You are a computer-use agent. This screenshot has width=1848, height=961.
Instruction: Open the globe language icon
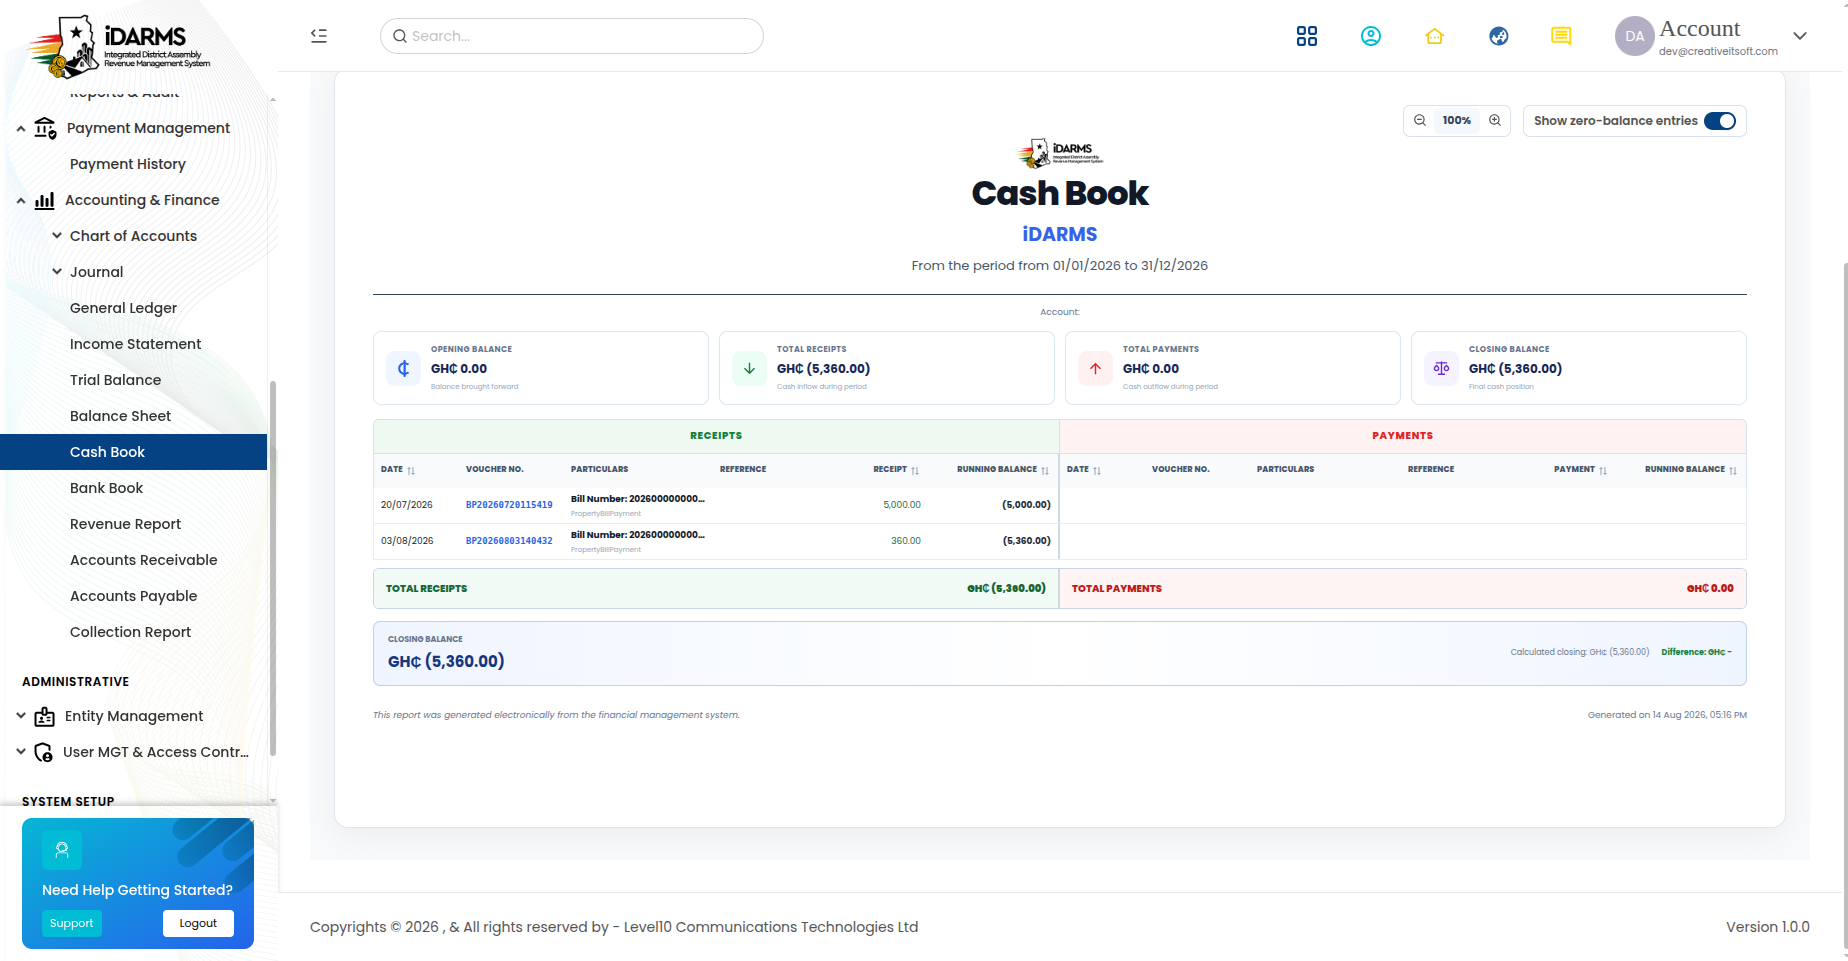click(x=1499, y=36)
